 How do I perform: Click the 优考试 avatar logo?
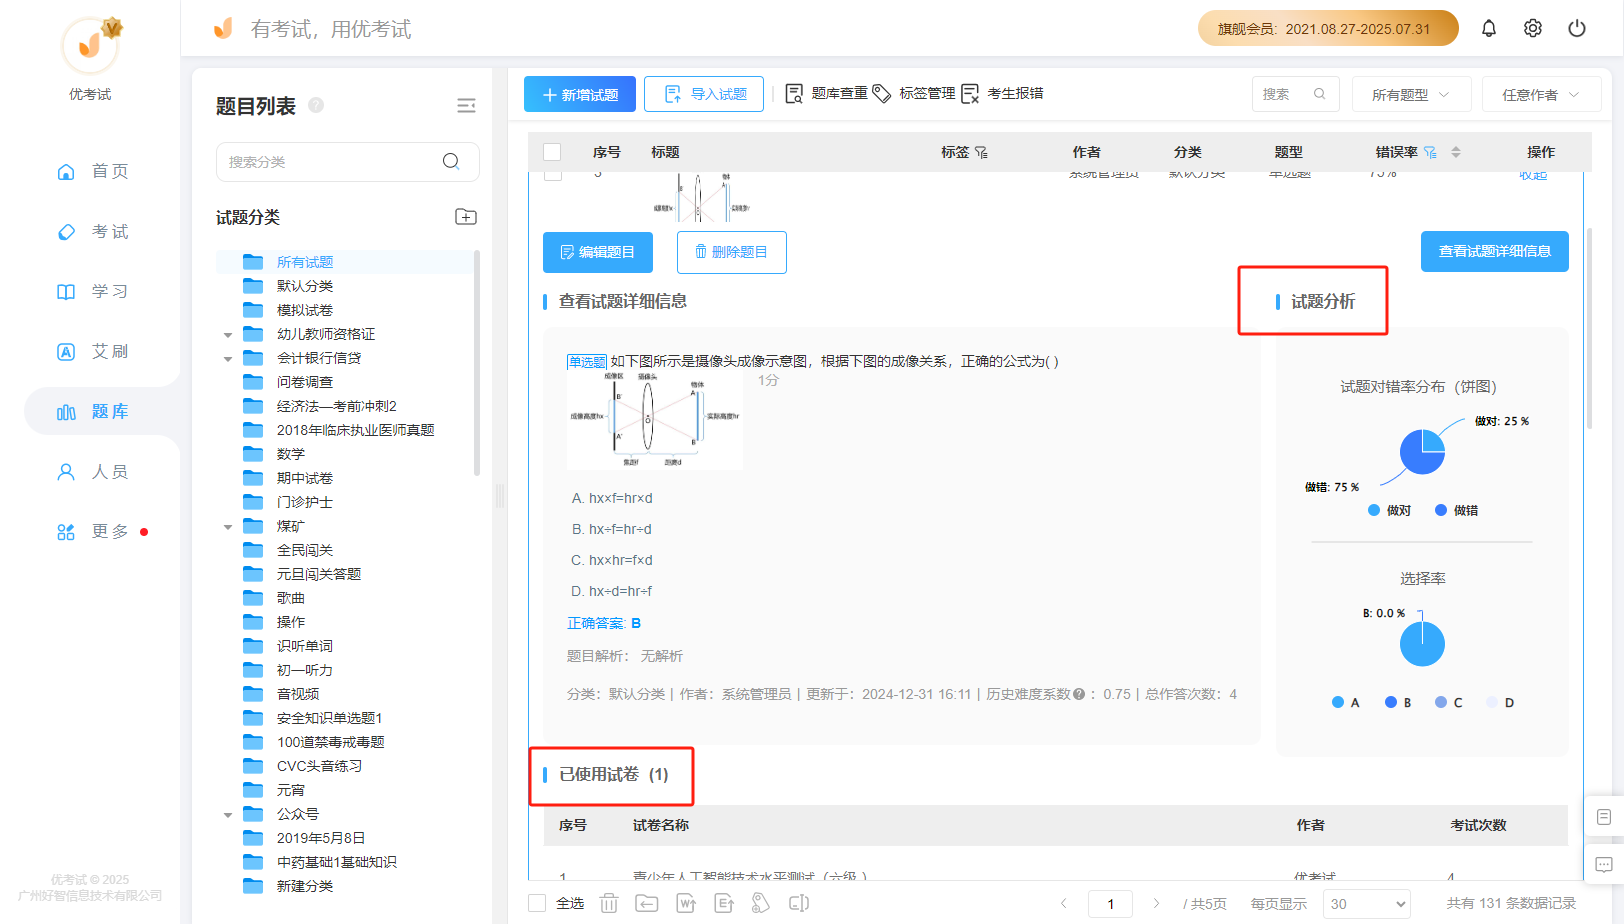(x=91, y=46)
